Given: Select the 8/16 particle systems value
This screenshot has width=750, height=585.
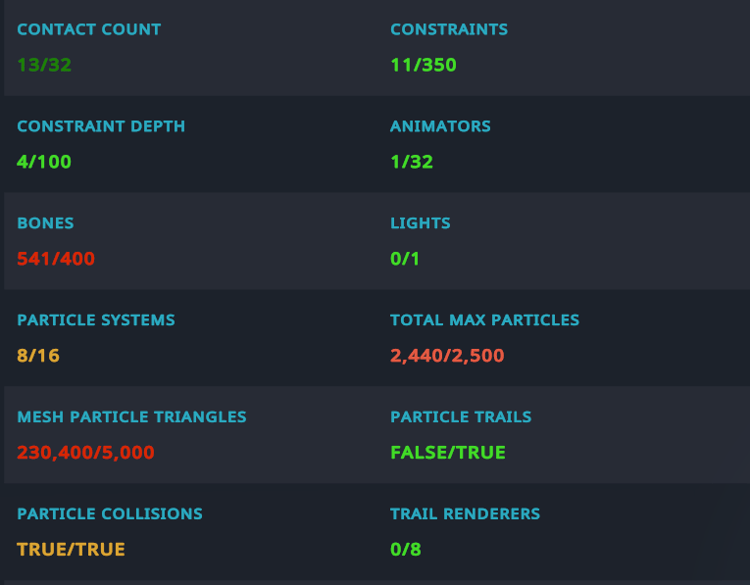Looking at the screenshot, I should click(40, 356).
